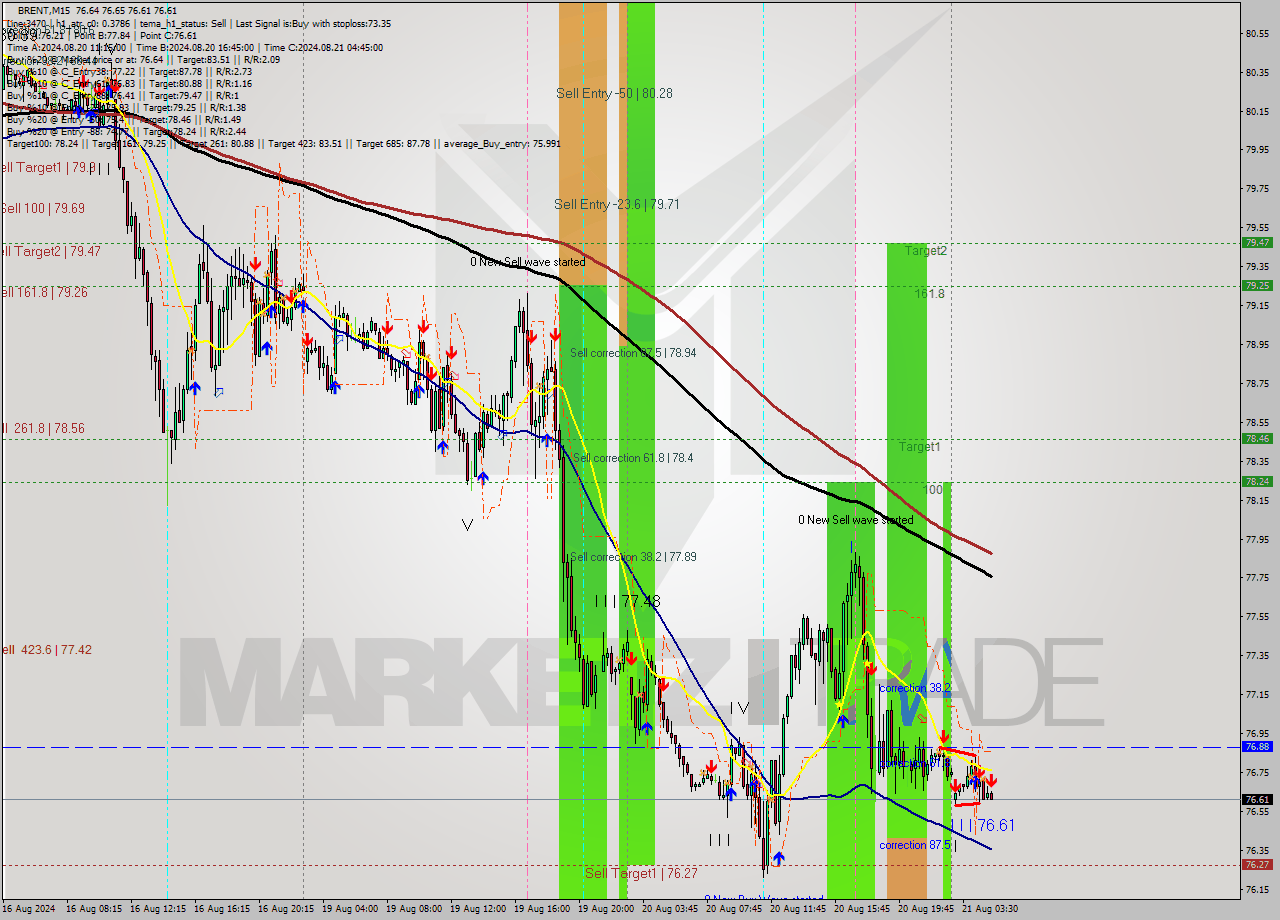Click the 'V' wave label near 19 Aug 12:00
The height and width of the screenshot is (920, 1280).
pos(467,524)
